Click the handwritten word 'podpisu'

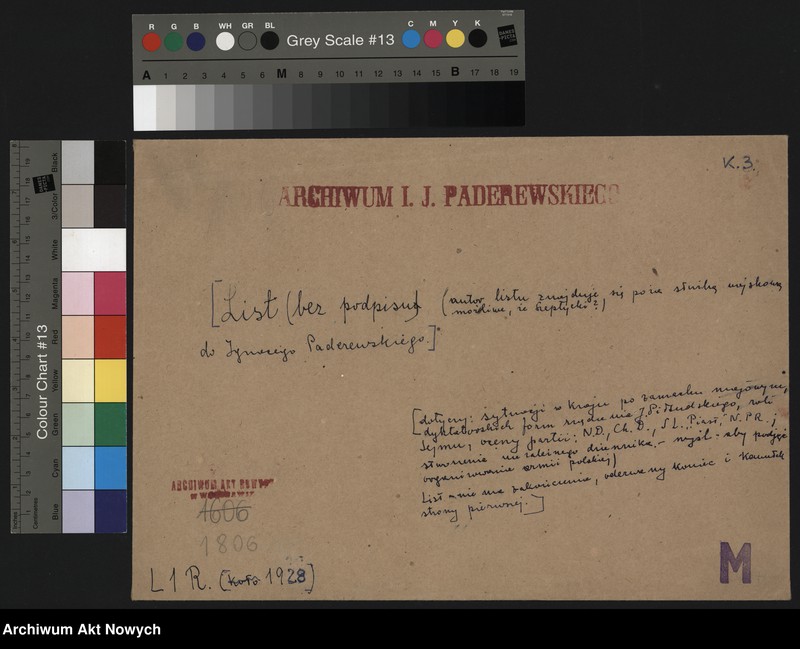pyautogui.click(x=381, y=307)
